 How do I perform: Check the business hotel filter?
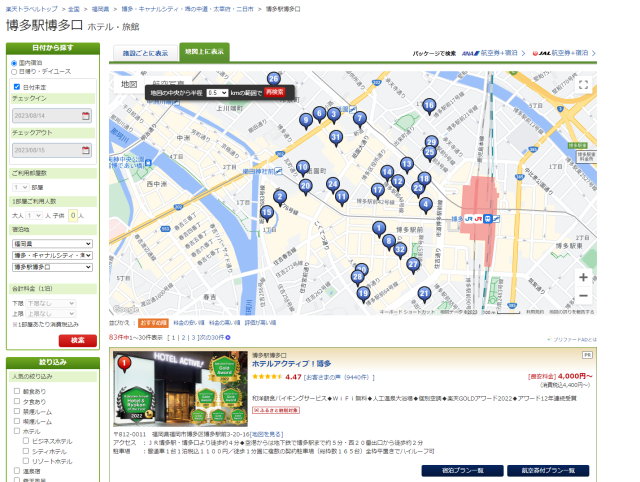pos(26,441)
